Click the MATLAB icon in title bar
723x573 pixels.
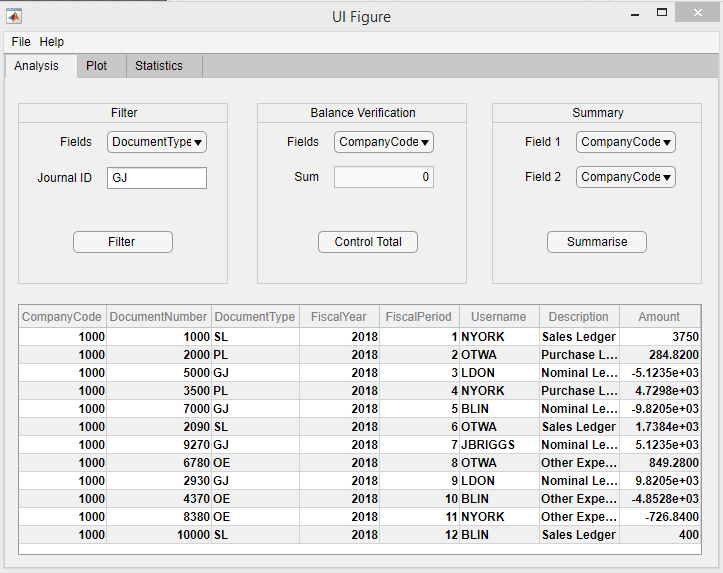[14, 16]
